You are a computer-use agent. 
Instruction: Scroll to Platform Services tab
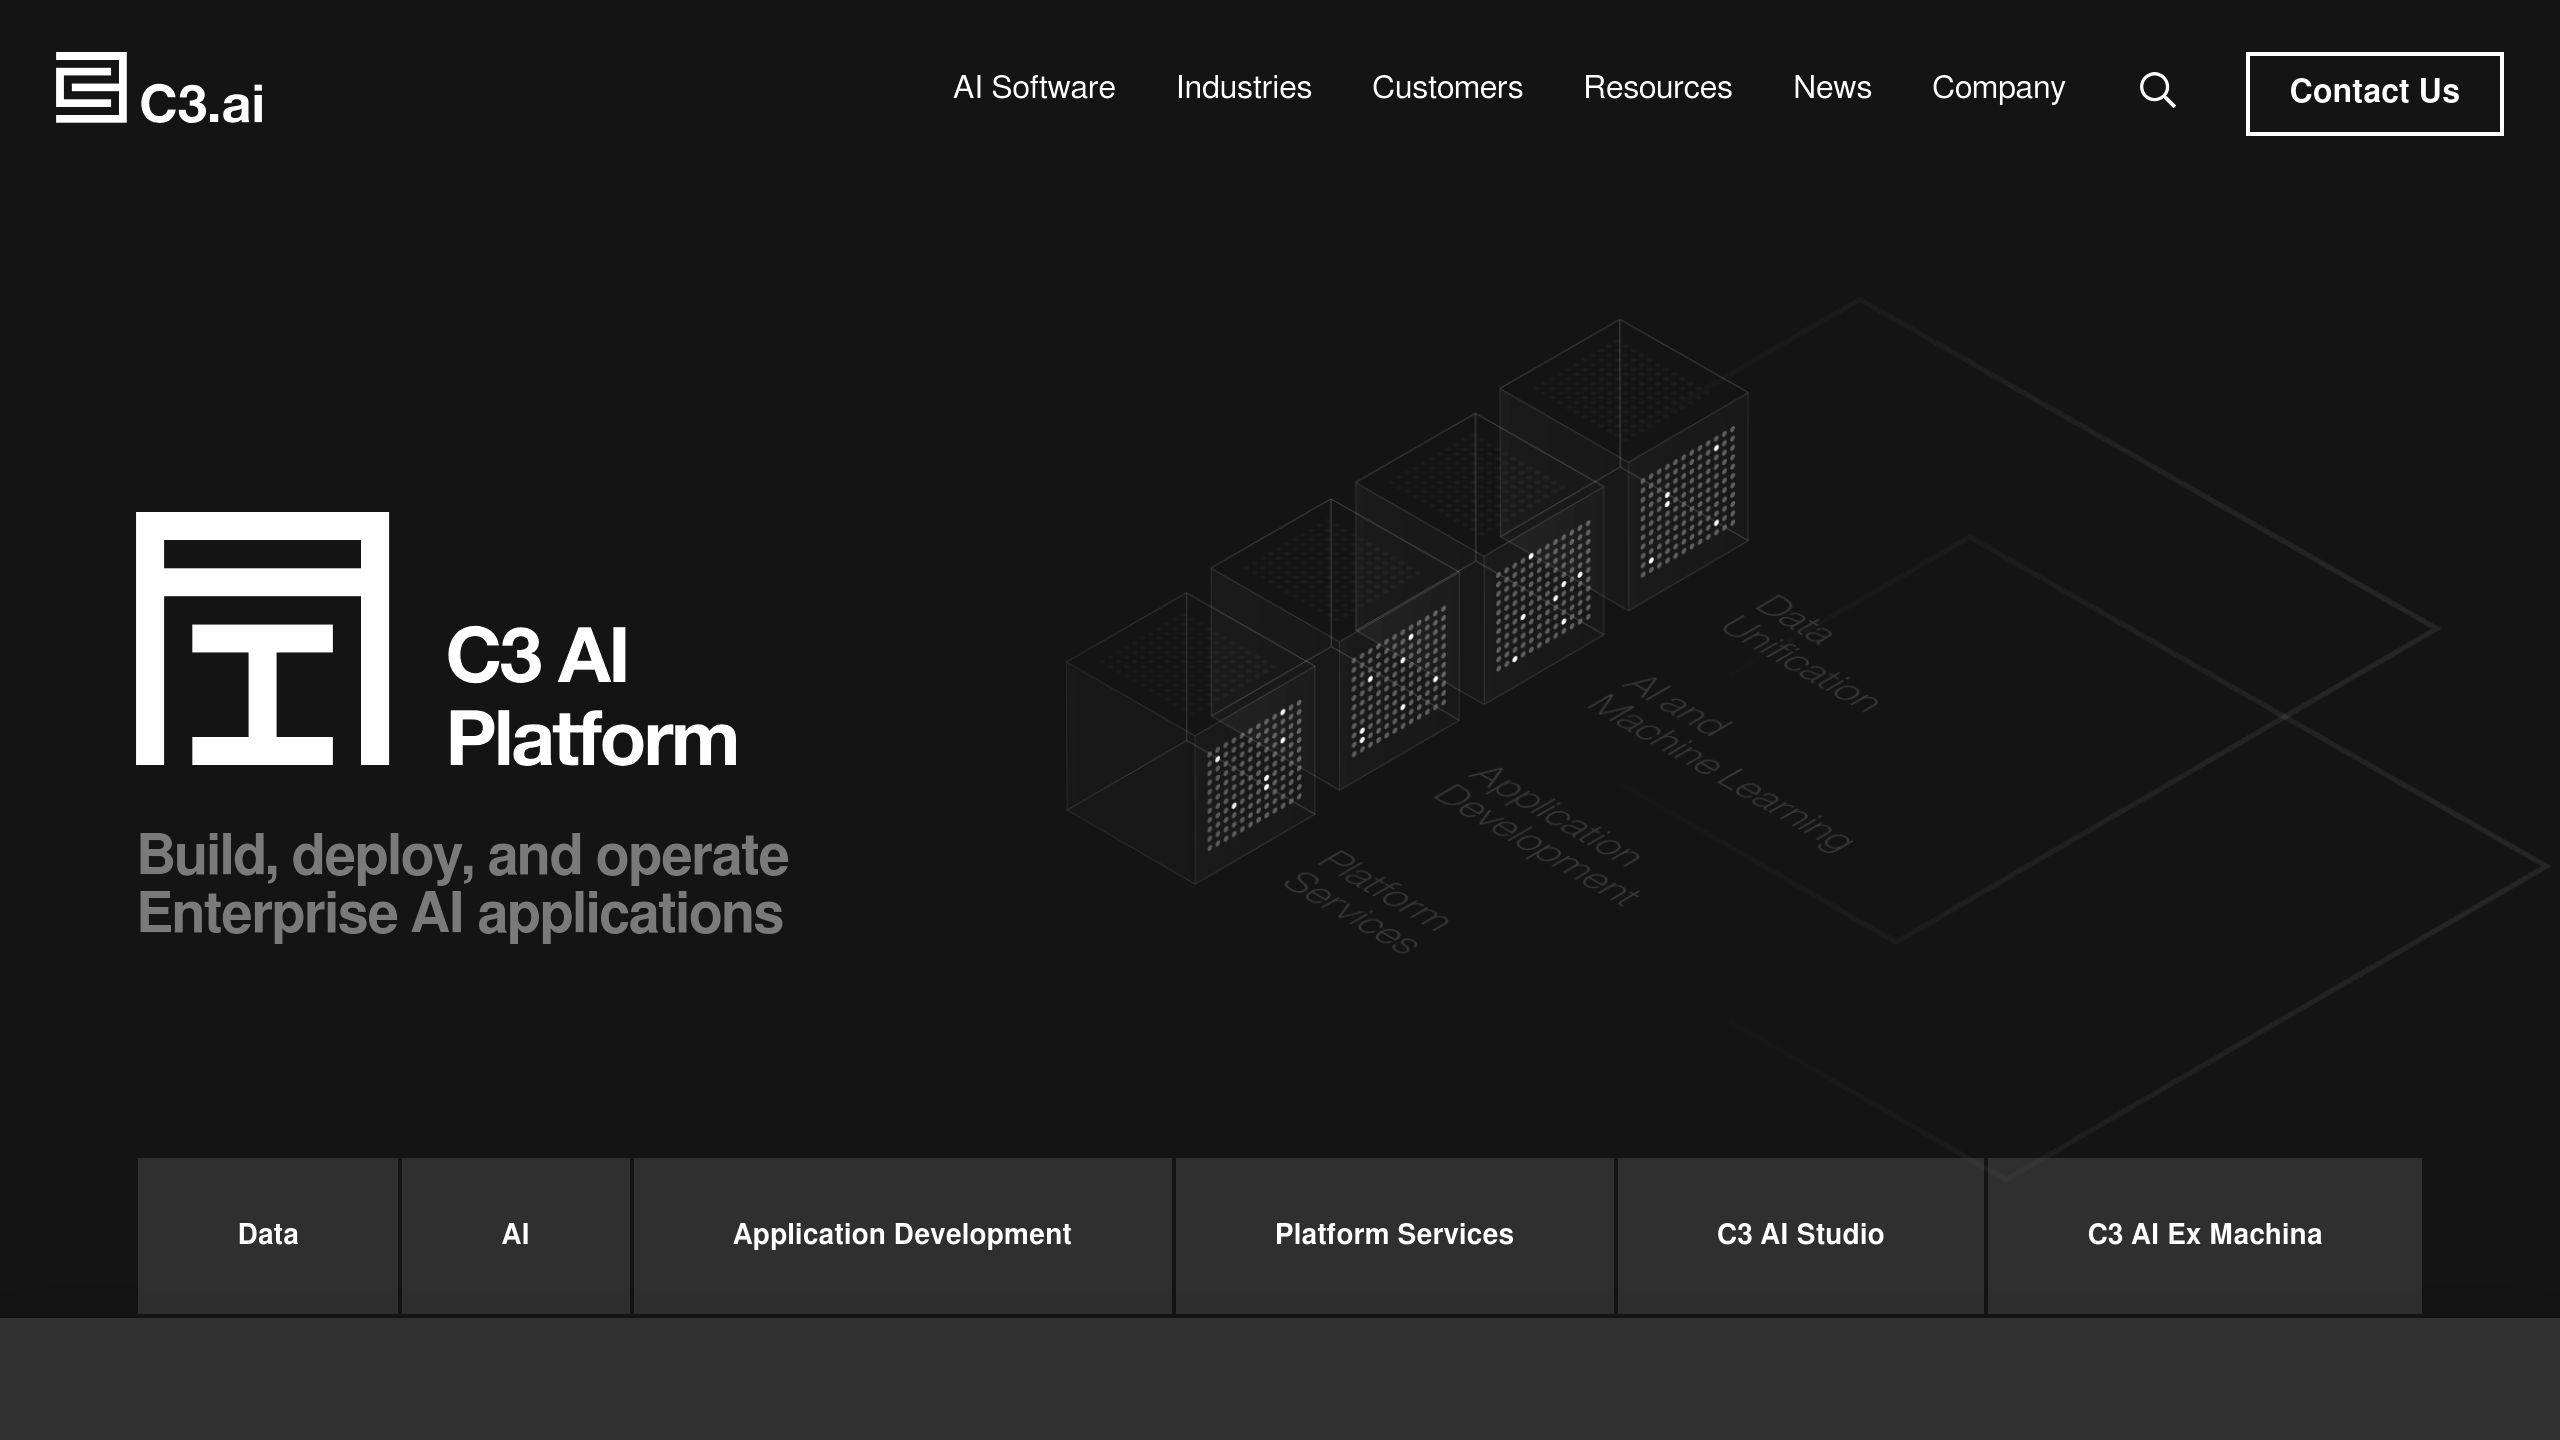coord(1394,1234)
